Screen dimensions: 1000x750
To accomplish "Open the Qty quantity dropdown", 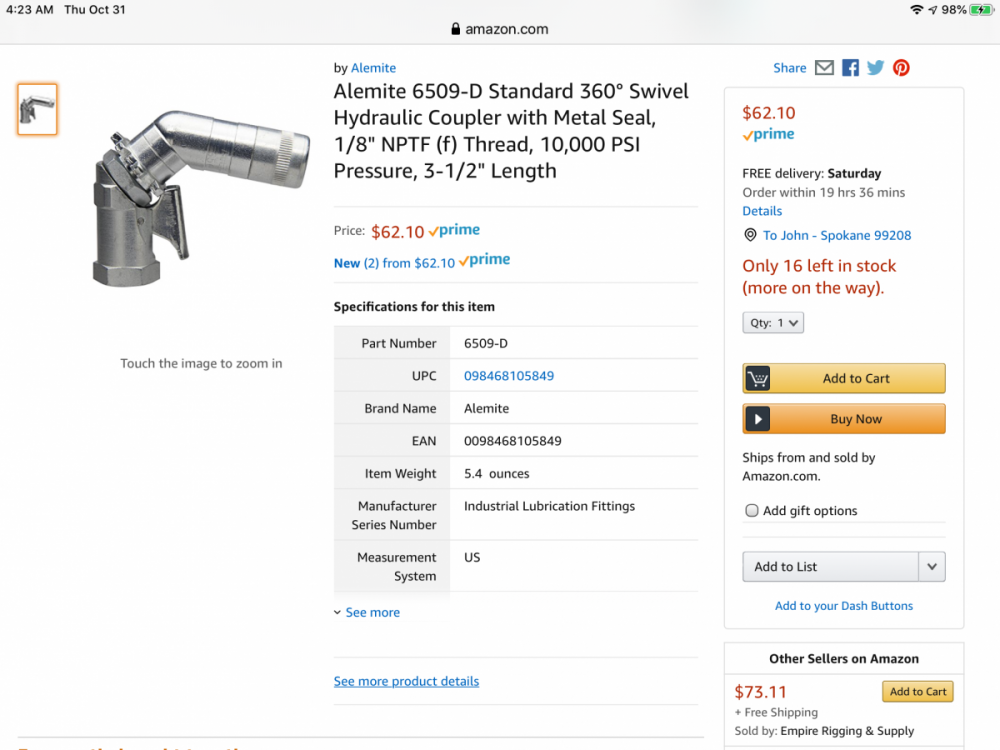I will [773, 323].
